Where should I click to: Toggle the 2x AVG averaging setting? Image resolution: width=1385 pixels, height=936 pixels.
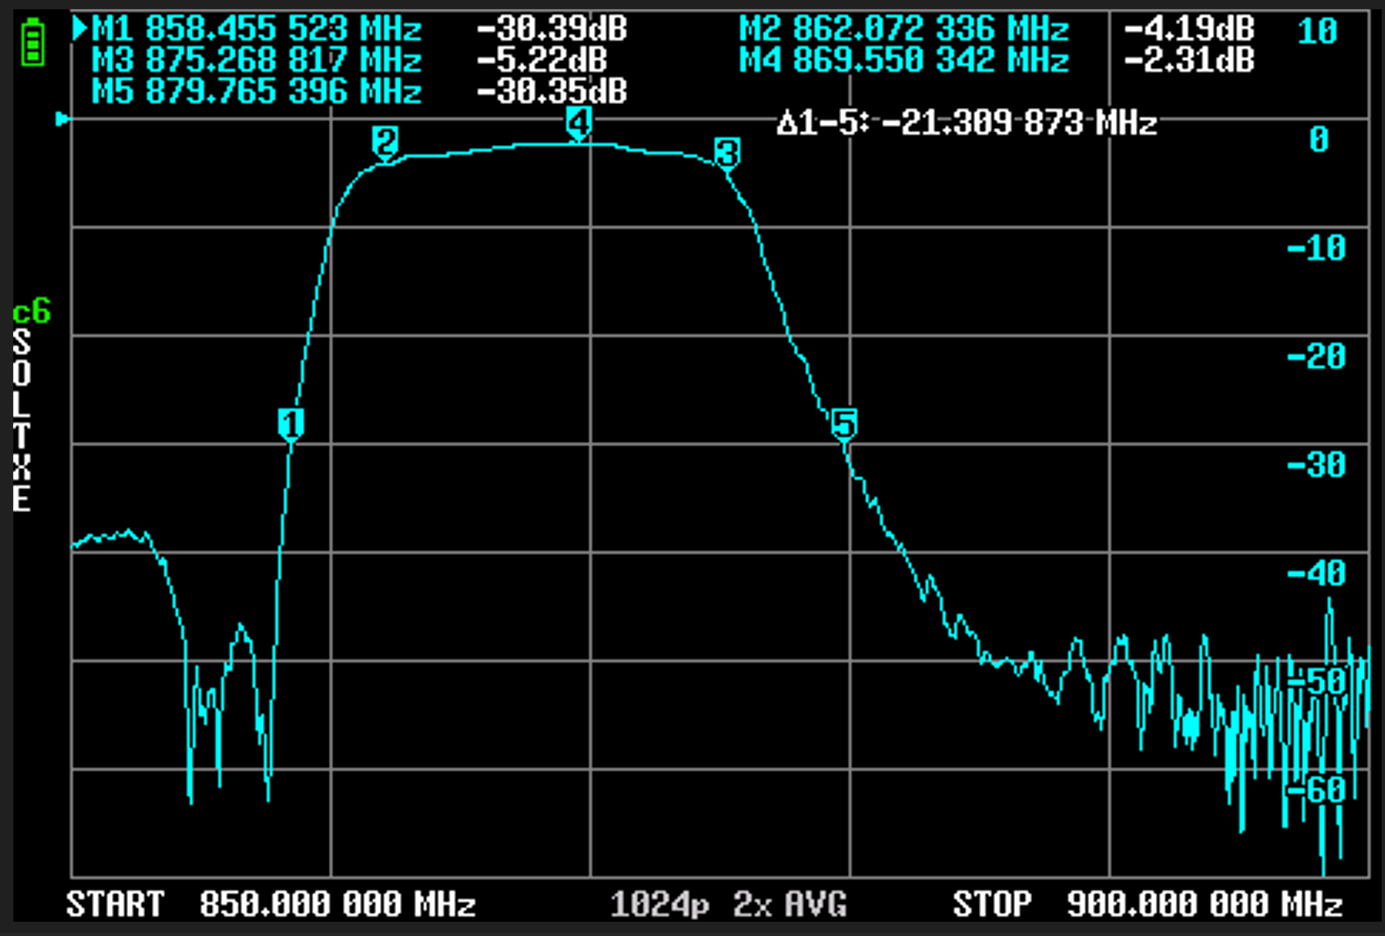click(790, 905)
